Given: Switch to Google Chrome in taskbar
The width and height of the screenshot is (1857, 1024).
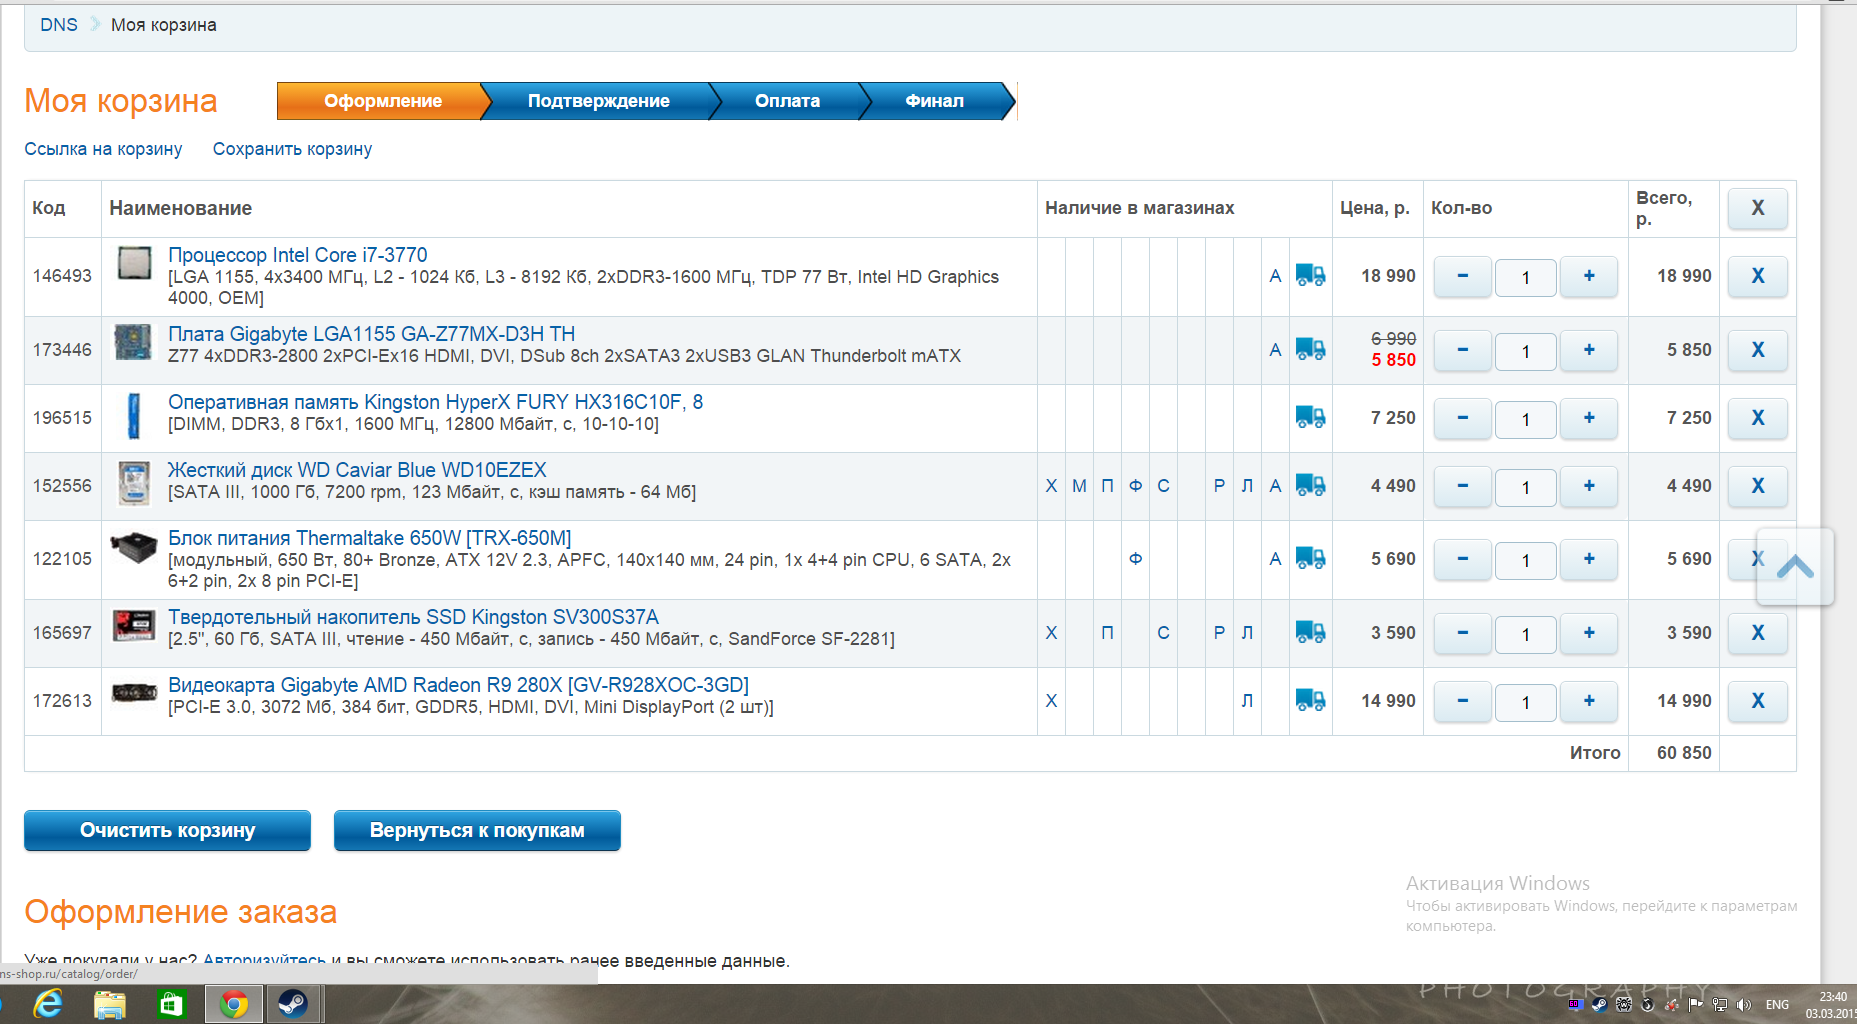Looking at the screenshot, I should 234,1004.
